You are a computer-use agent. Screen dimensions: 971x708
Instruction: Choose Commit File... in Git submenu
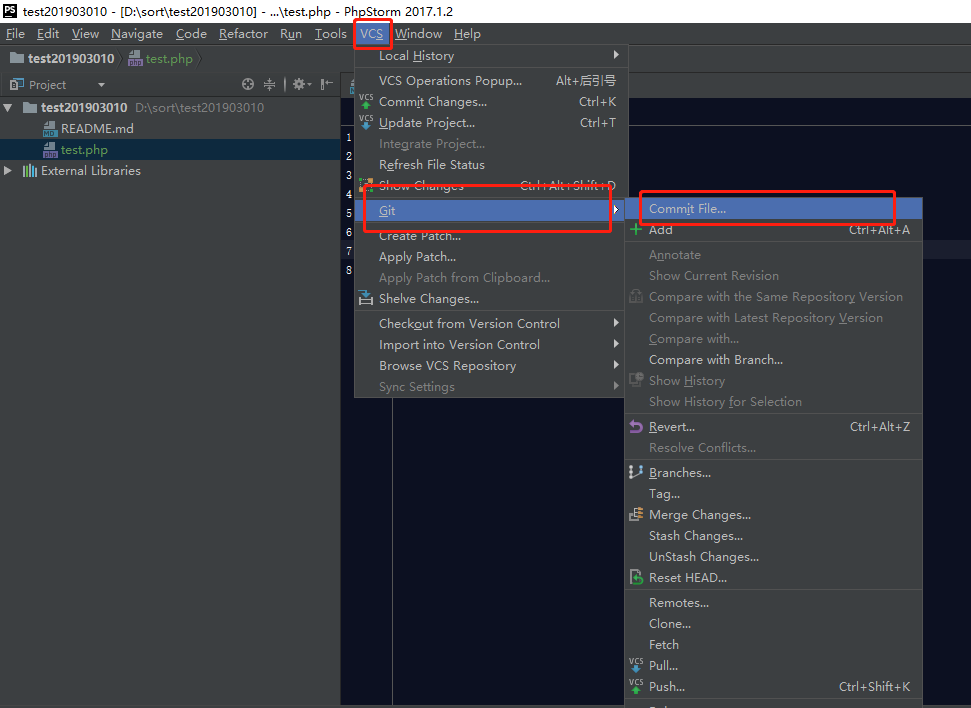coord(773,209)
